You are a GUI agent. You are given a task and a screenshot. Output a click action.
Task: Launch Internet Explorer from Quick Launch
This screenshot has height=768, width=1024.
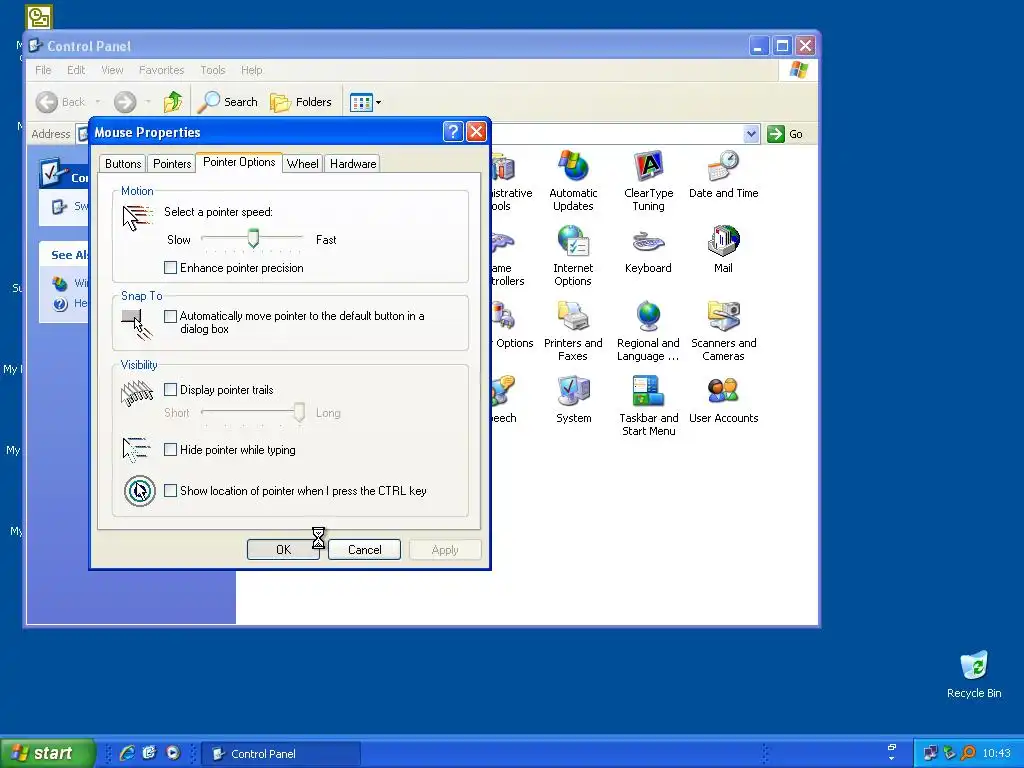127,753
